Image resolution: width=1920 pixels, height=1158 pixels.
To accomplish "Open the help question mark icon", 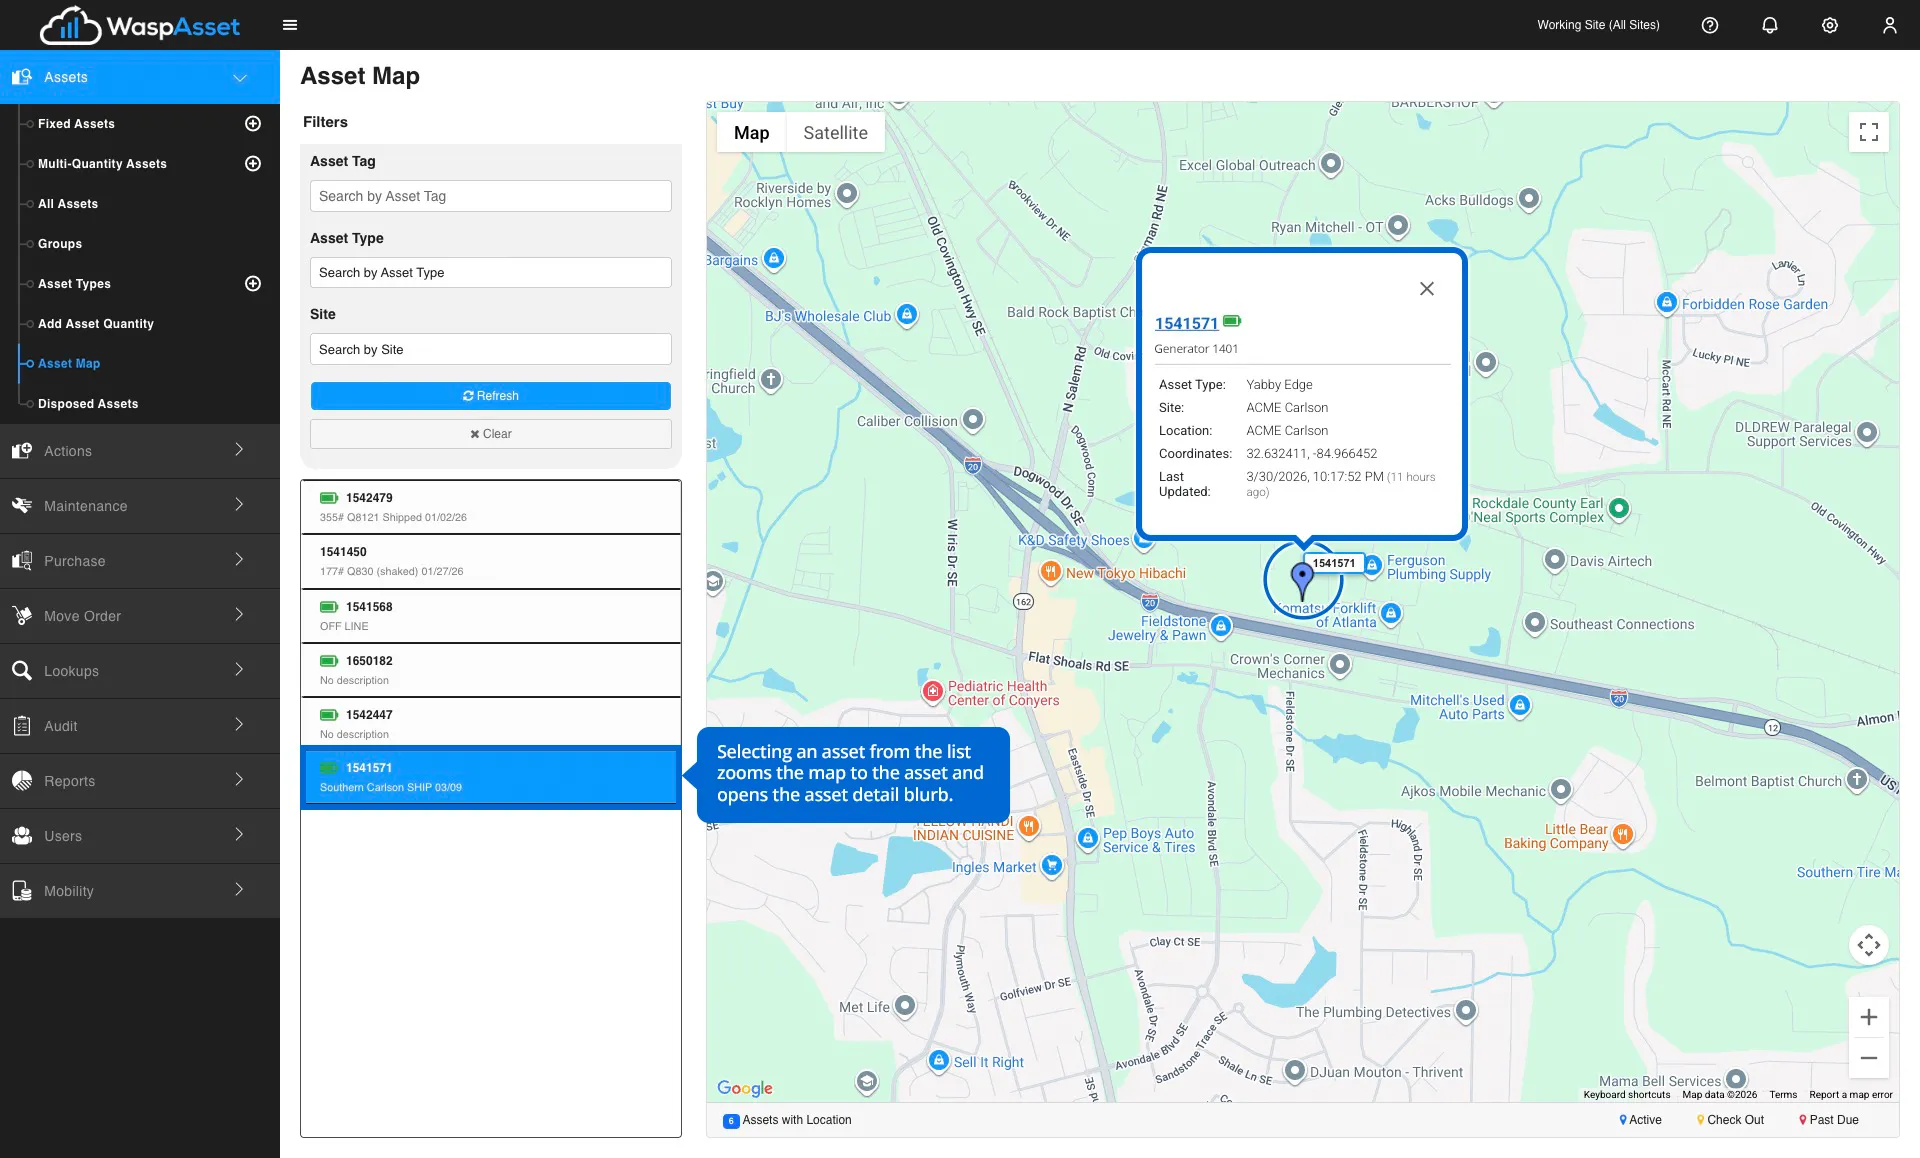I will point(1710,25).
